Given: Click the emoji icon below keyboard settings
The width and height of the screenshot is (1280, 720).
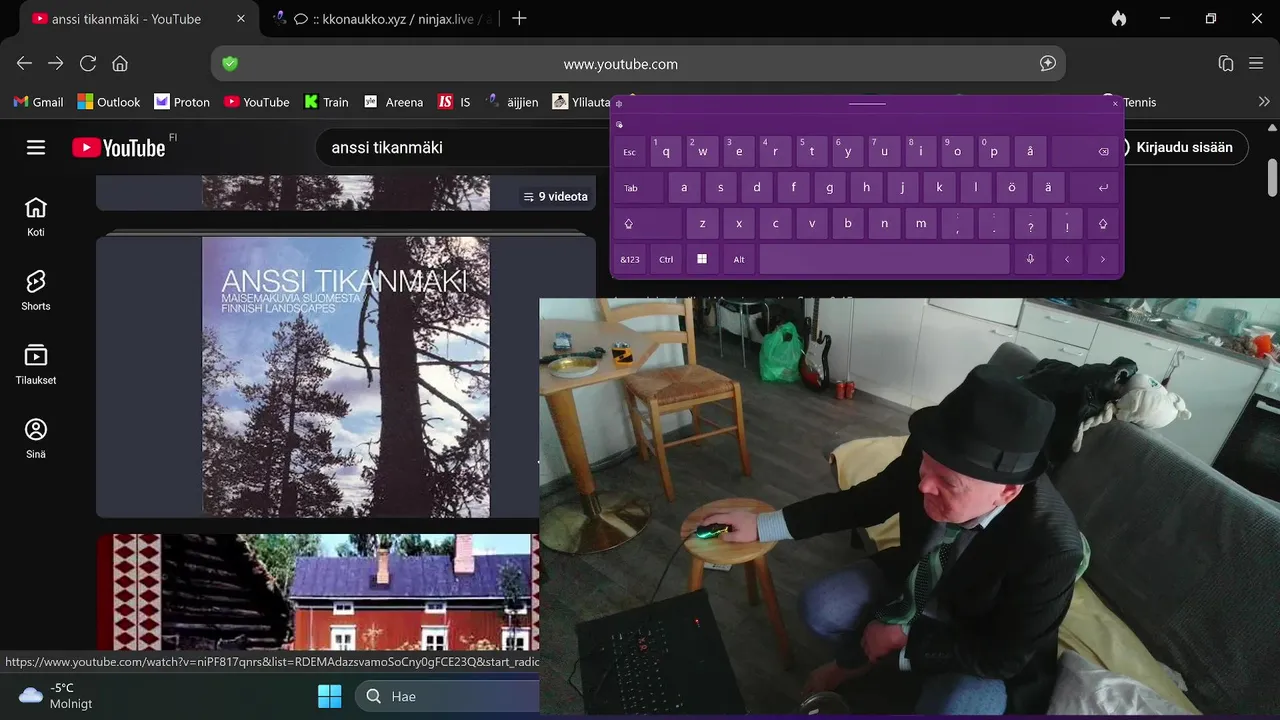Looking at the screenshot, I should click(619, 125).
